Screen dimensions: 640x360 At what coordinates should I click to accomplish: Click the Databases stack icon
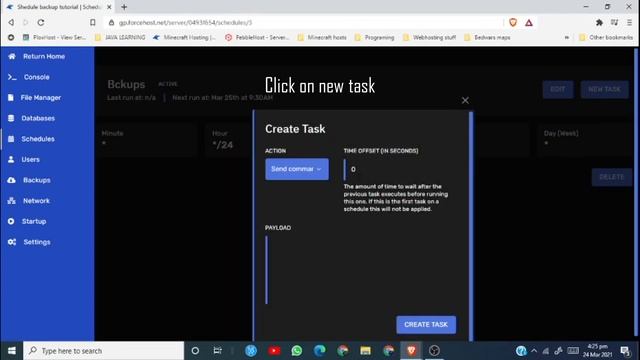coord(11,118)
